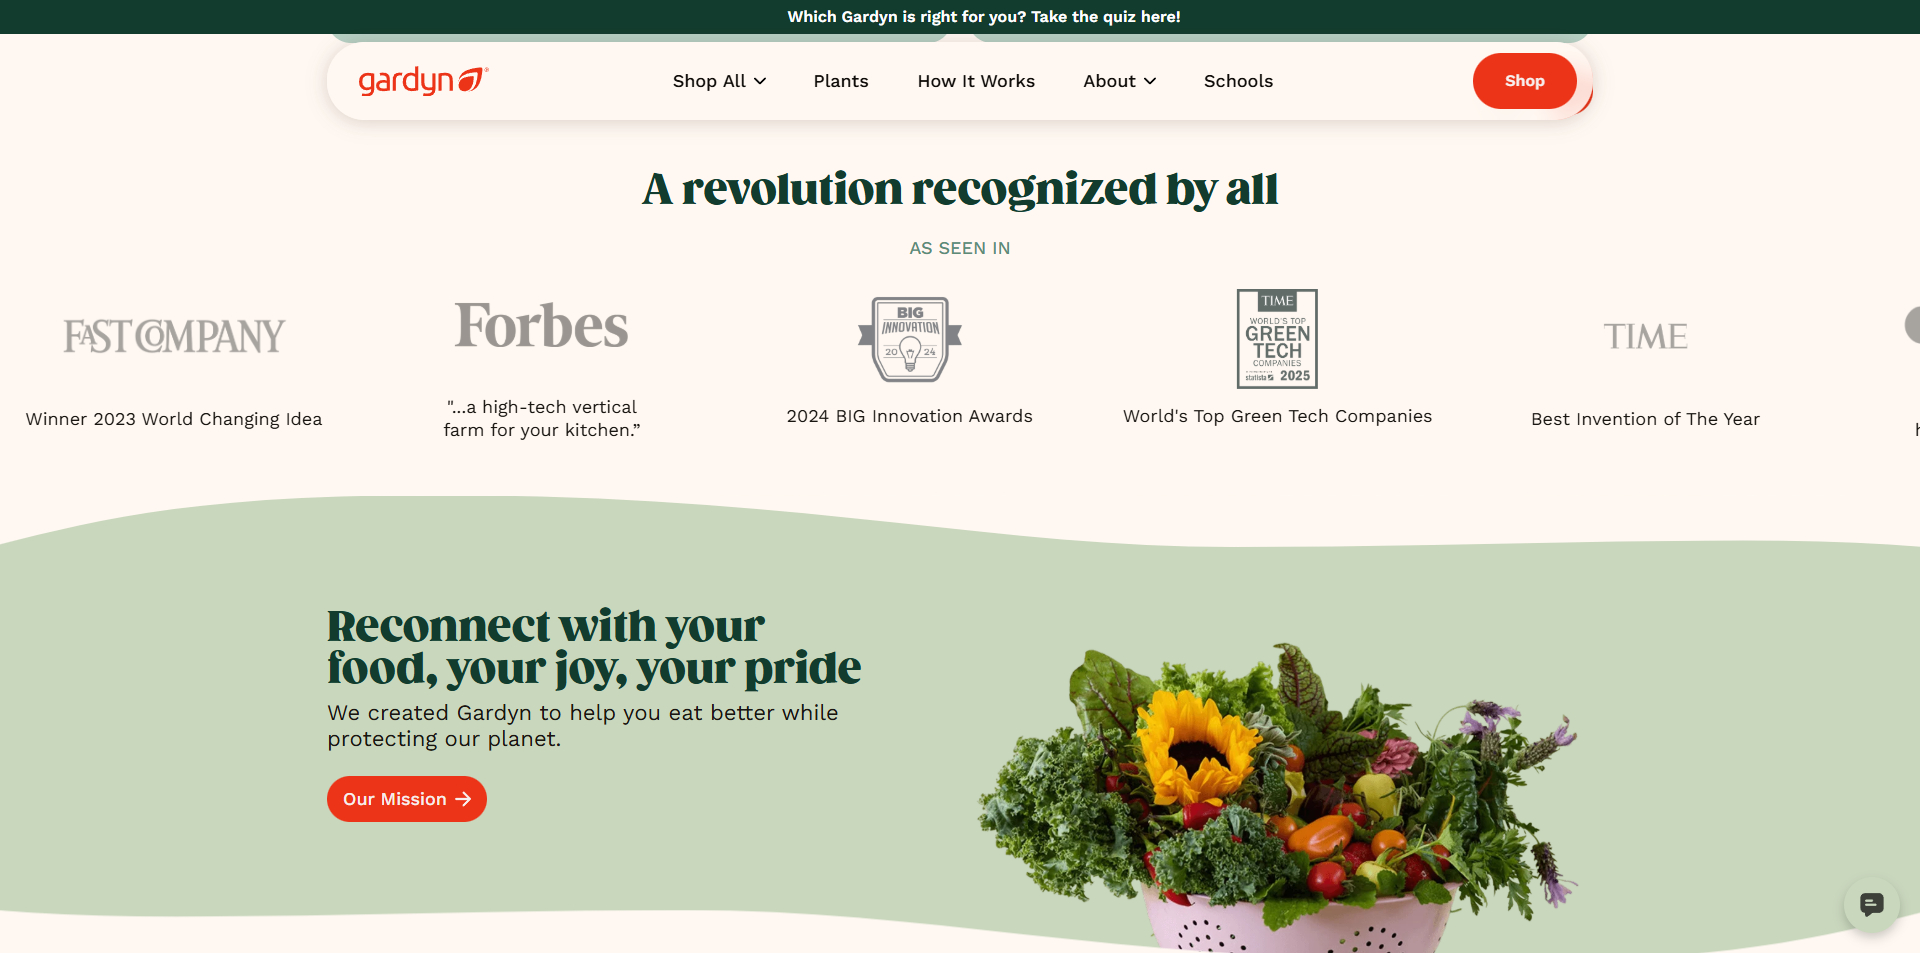This screenshot has height=953, width=1920.
Task: Click the BIG Innovation 2024 badge
Action: coord(910,339)
